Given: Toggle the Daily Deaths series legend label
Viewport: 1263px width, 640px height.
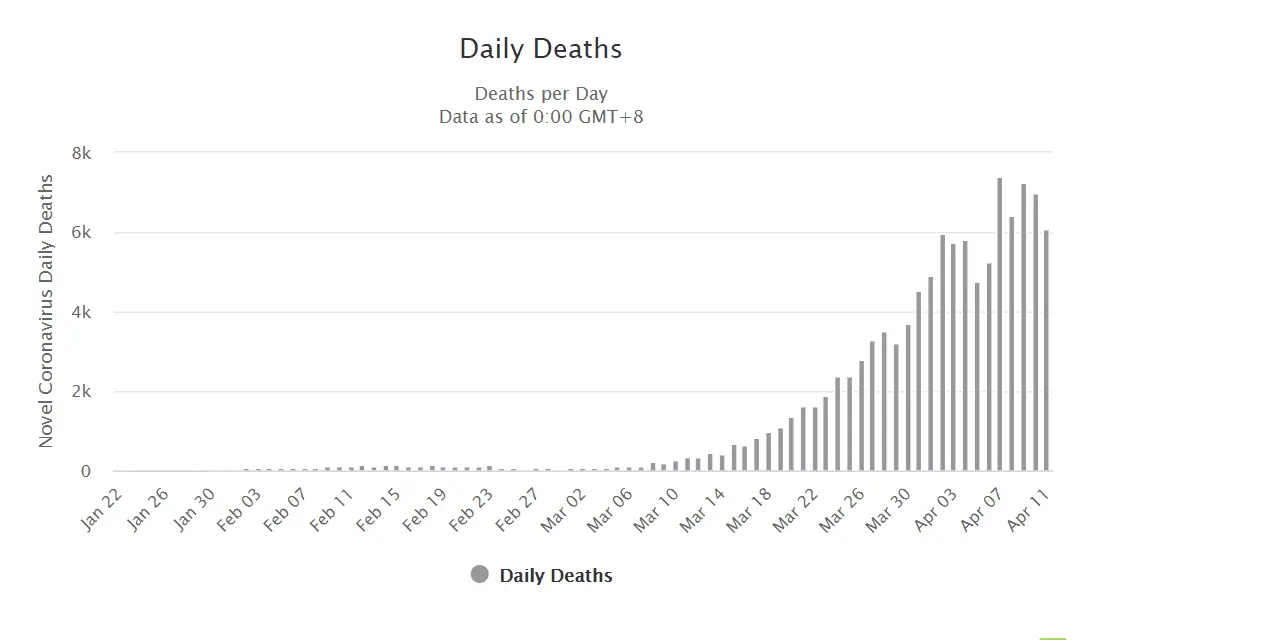Looking at the screenshot, I should click(x=555, y=575).
